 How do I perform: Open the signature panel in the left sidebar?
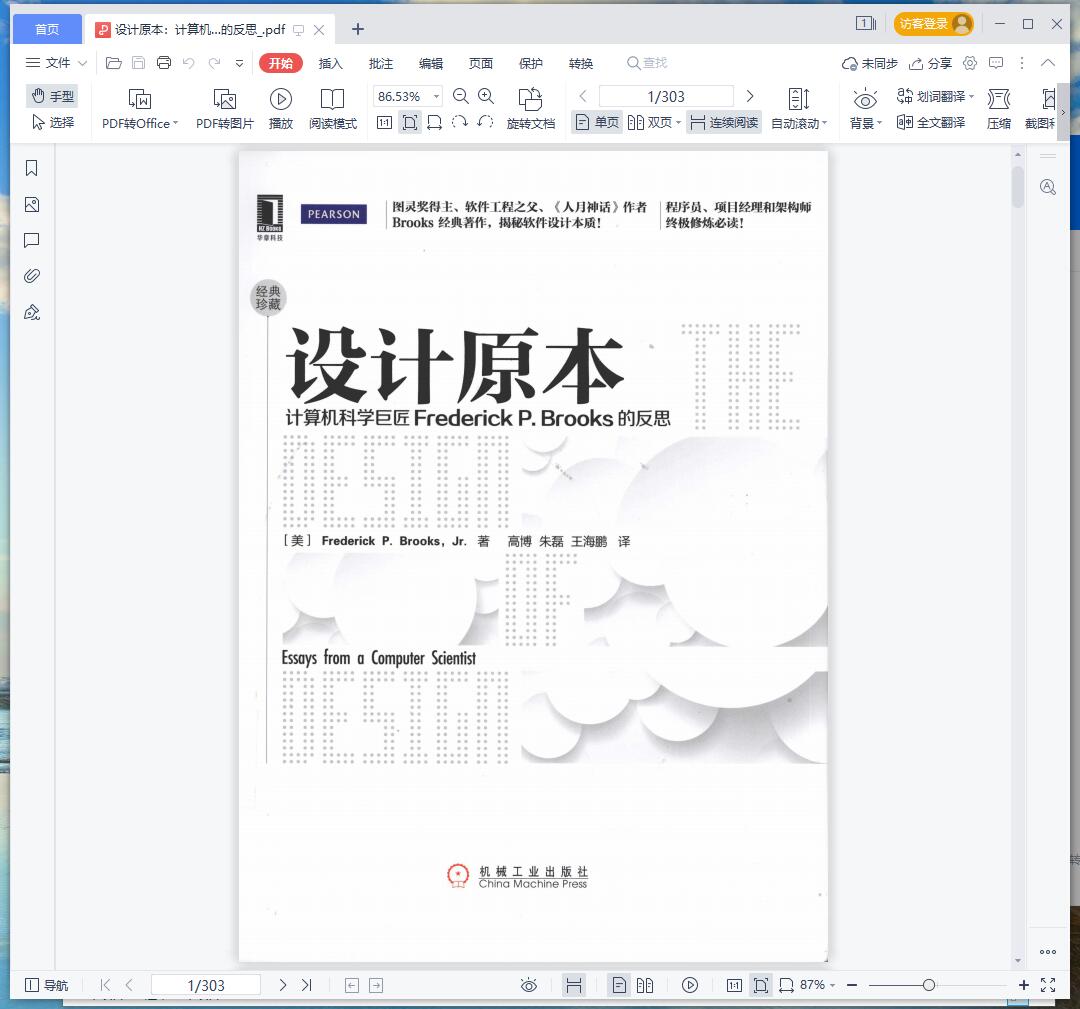pos(32,313)
